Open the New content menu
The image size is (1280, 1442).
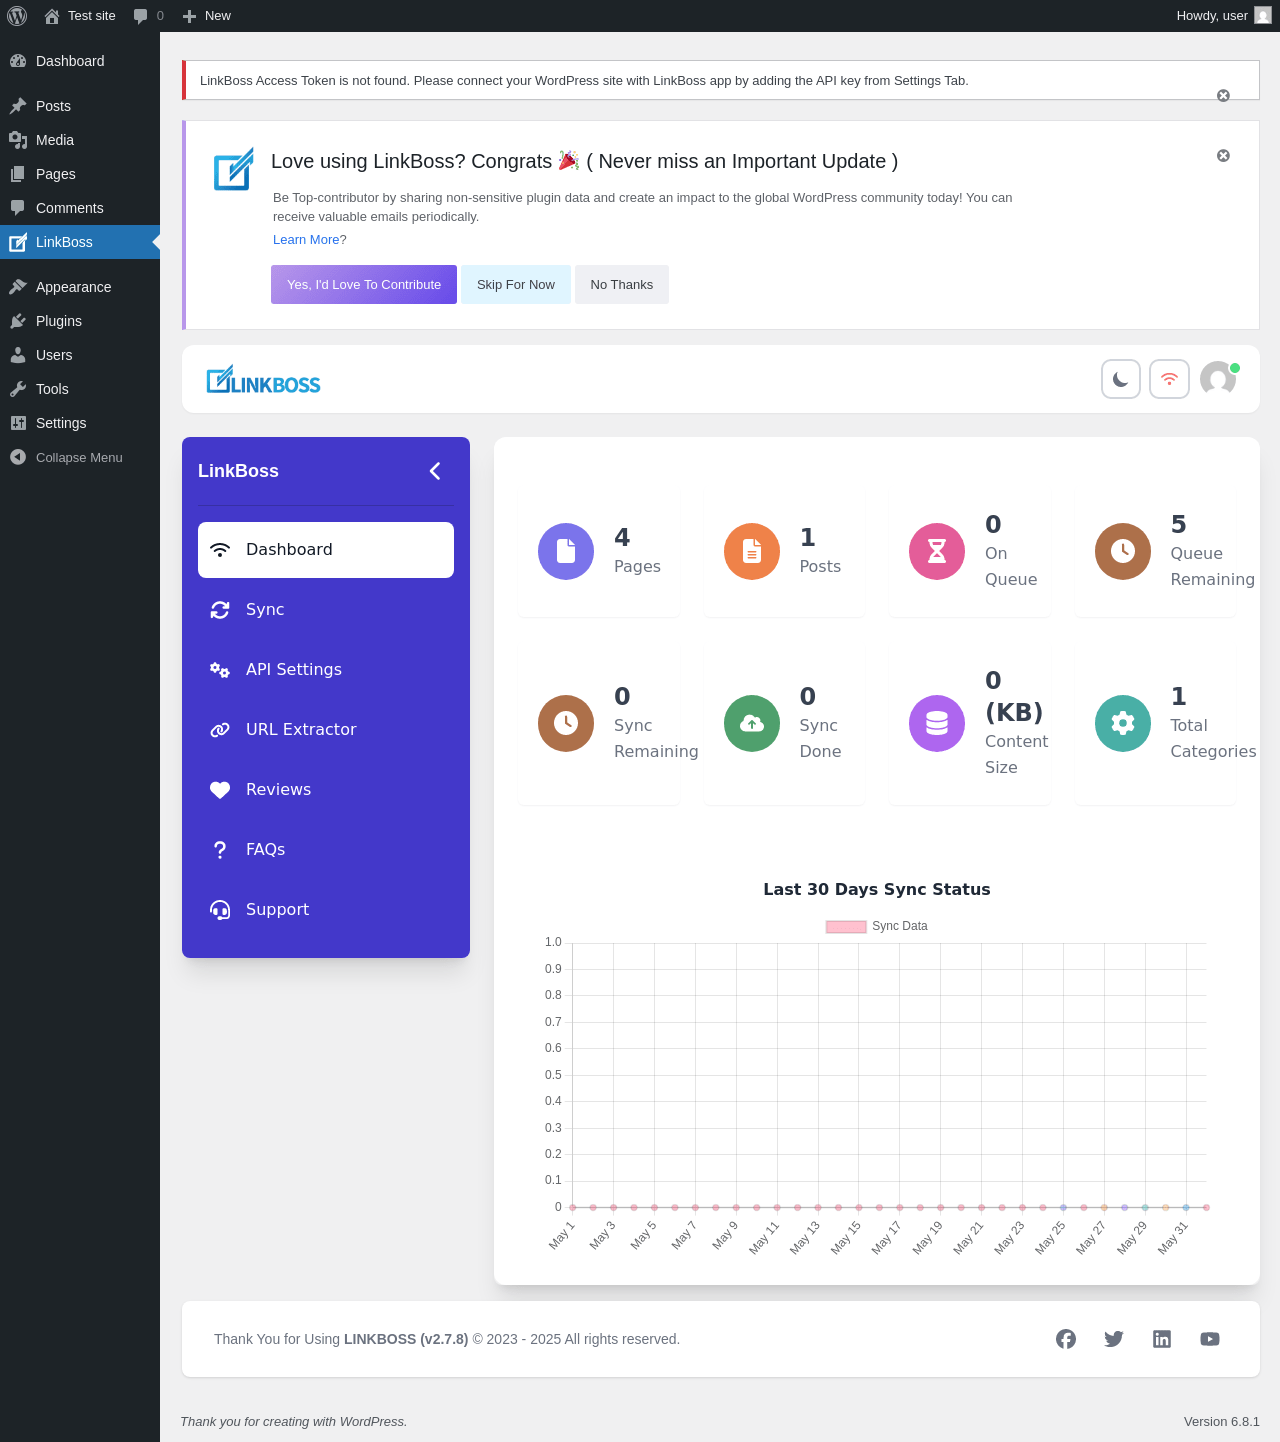point(206,16)
